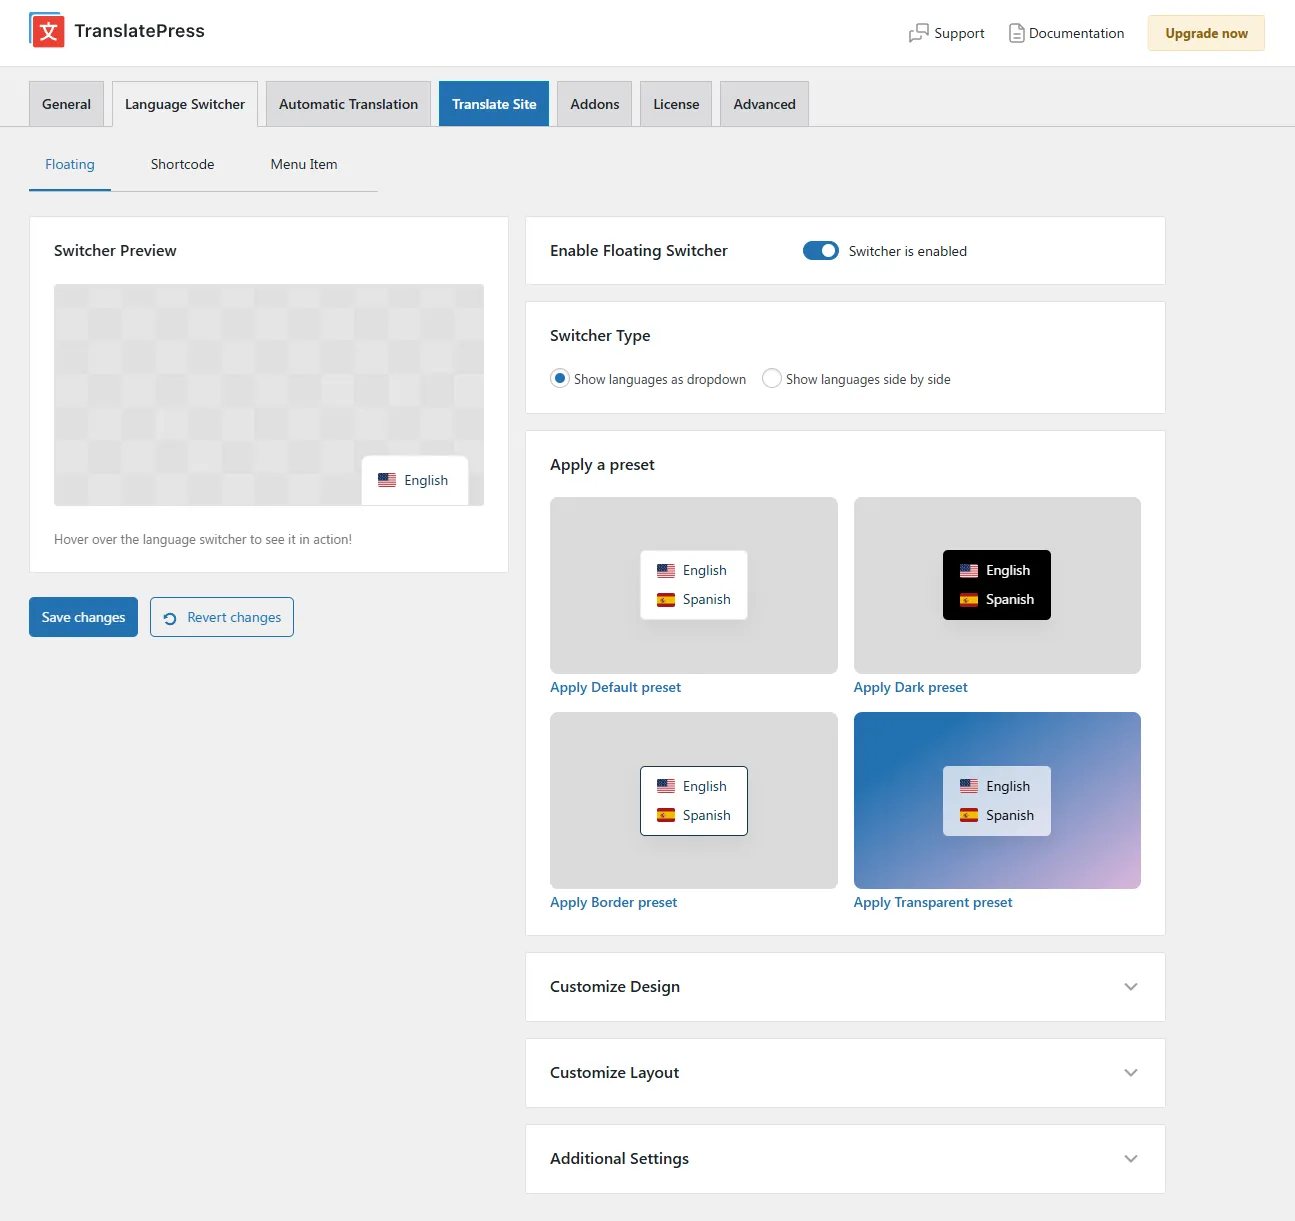Select Show languages side by side radio

pyautogui.click(x=772, y=379)
